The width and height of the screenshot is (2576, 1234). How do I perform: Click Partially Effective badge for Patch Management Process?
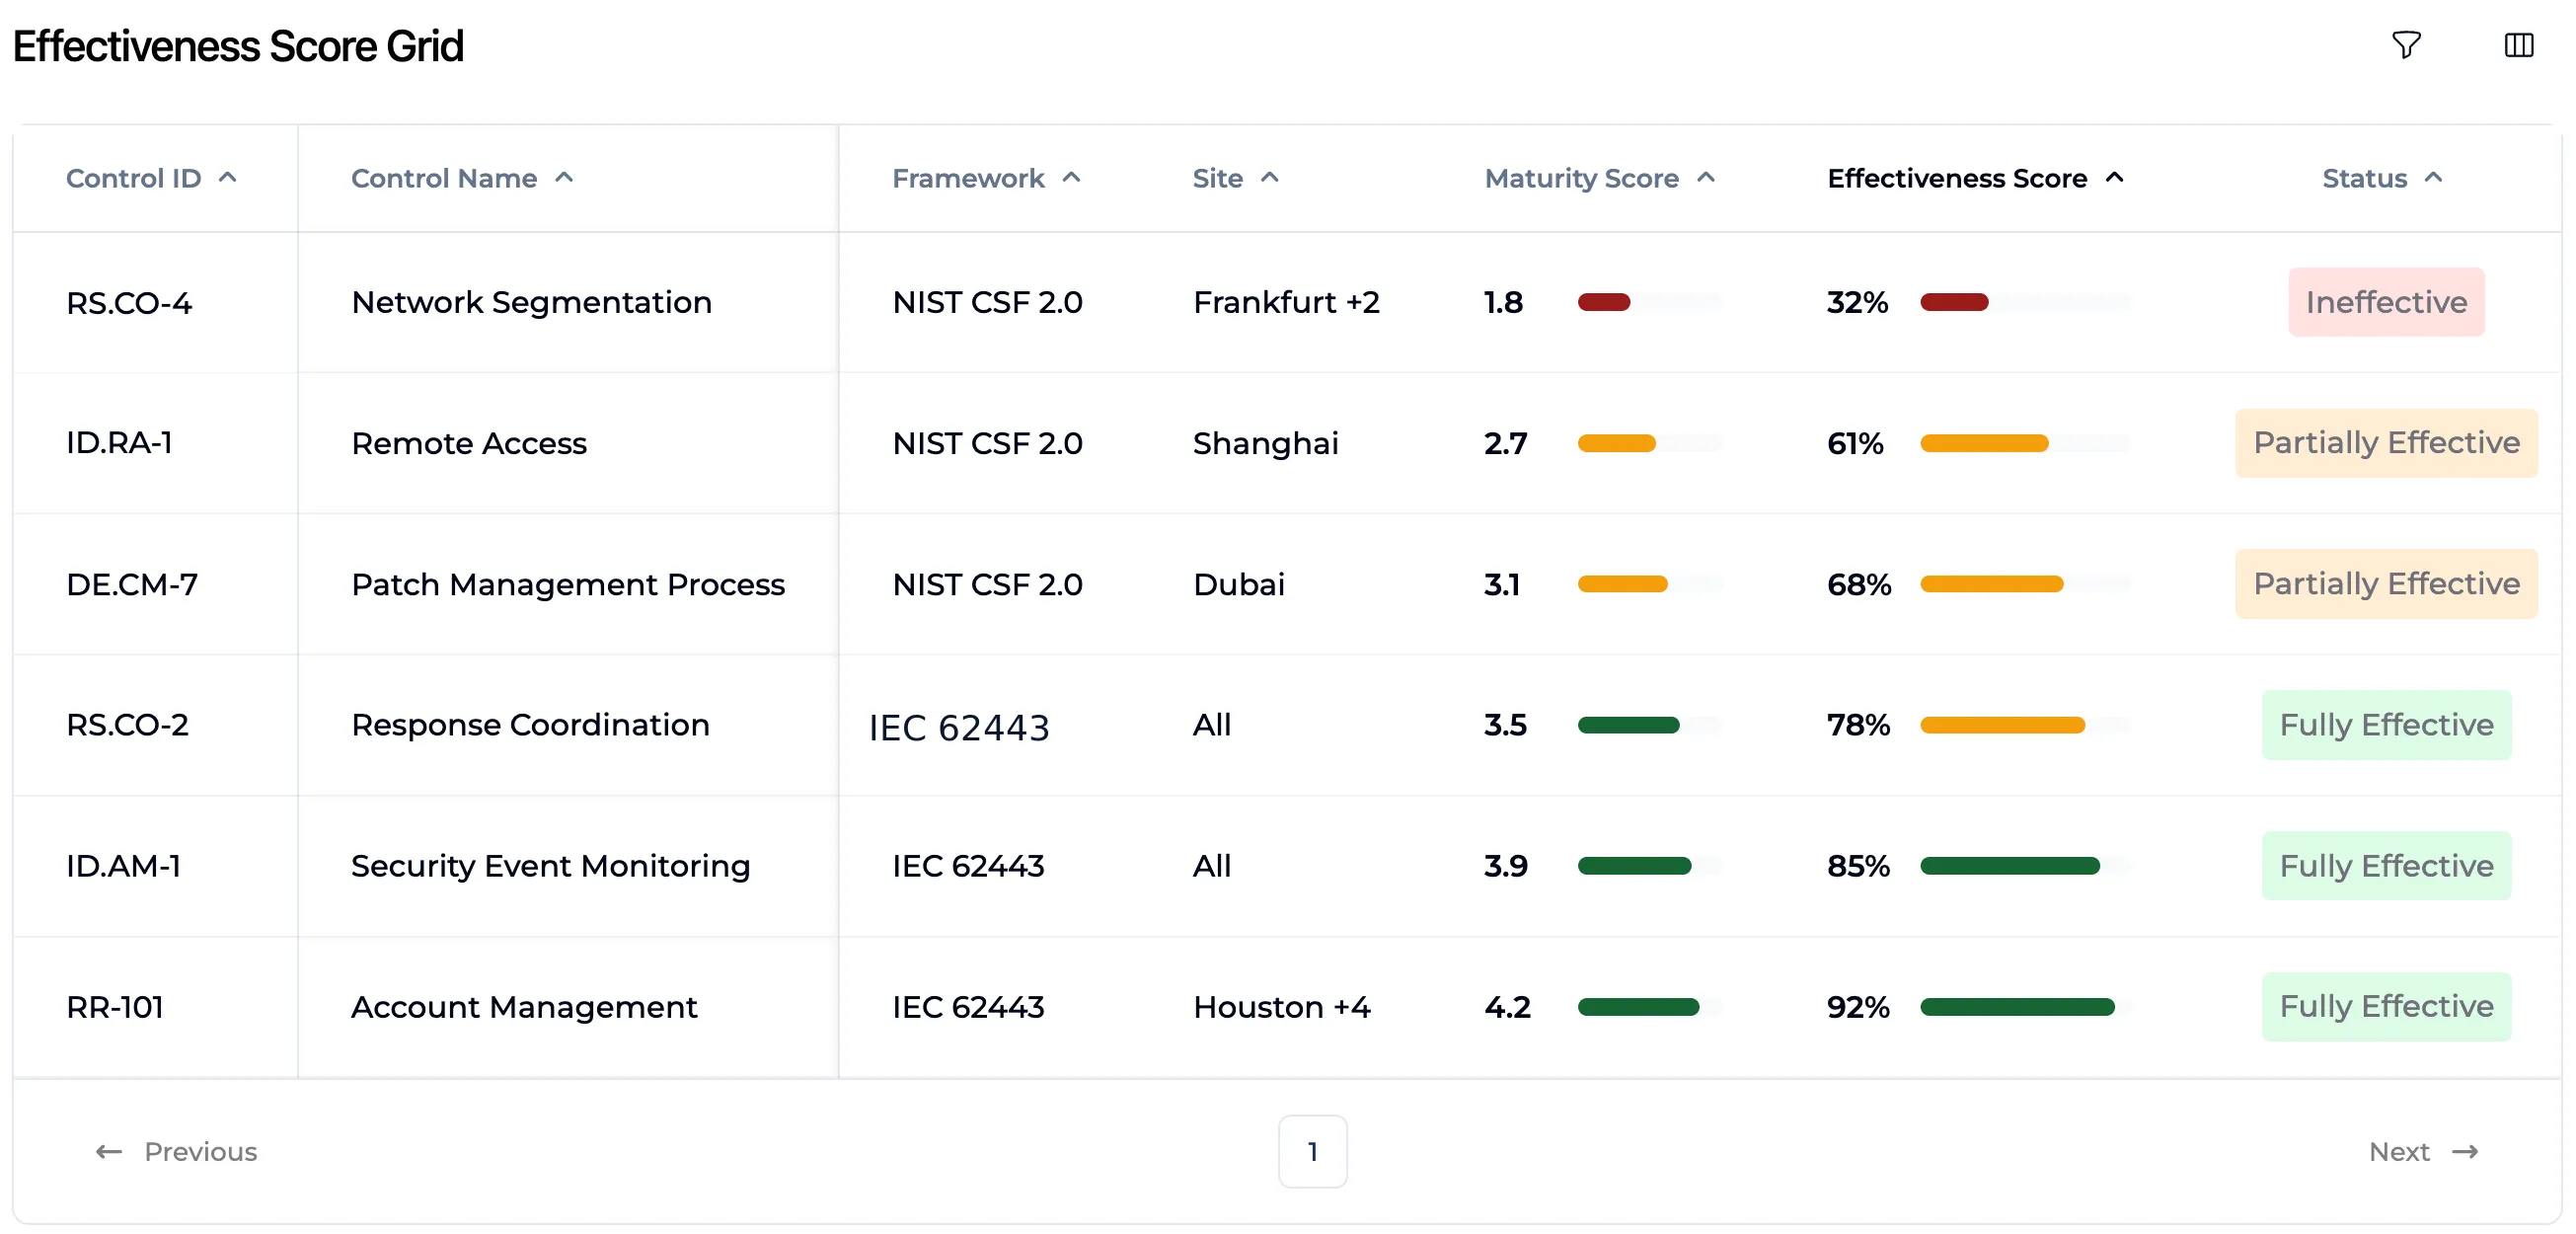click(2386, 583)
